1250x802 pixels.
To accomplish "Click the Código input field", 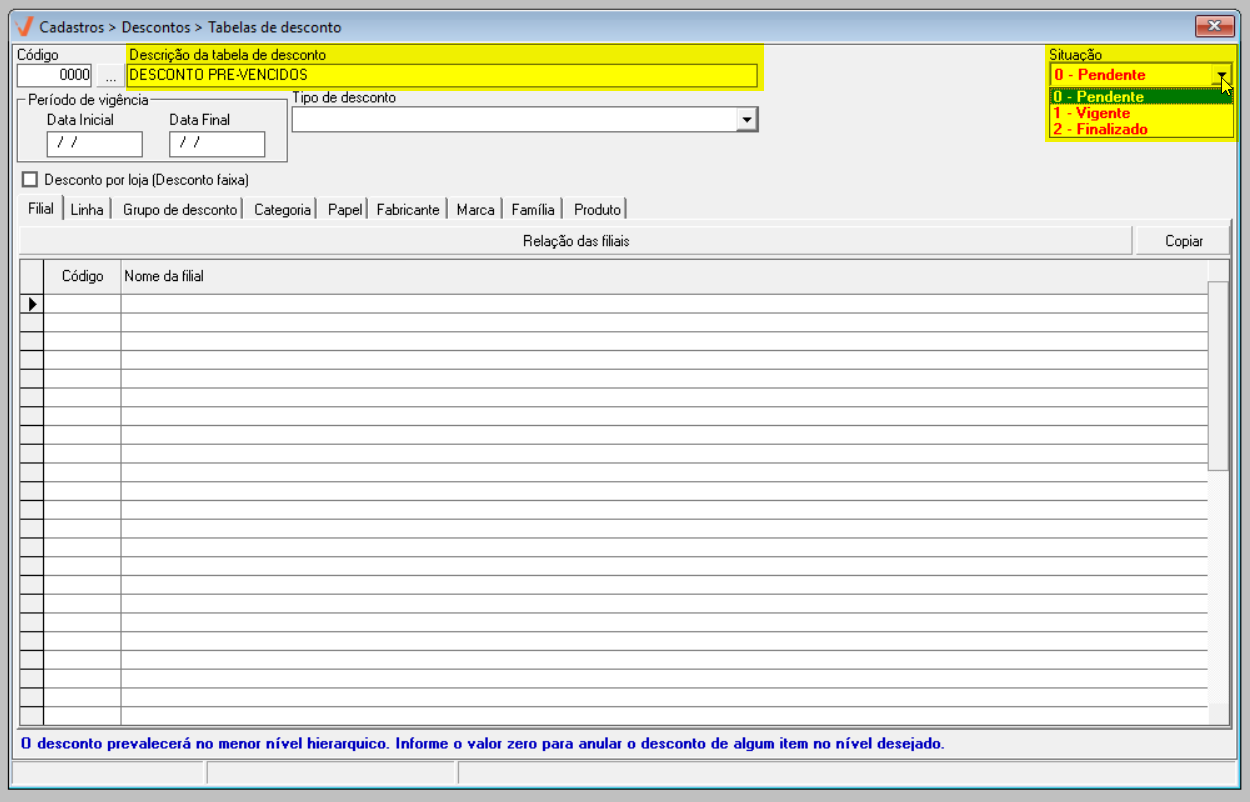I will [x=54, y=75].
